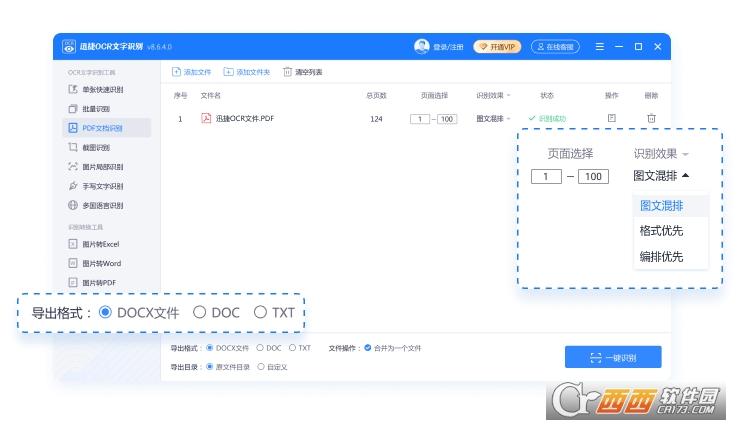
Task: Click 添加文件 in the toolbar
Action: [x=191, y=72]
